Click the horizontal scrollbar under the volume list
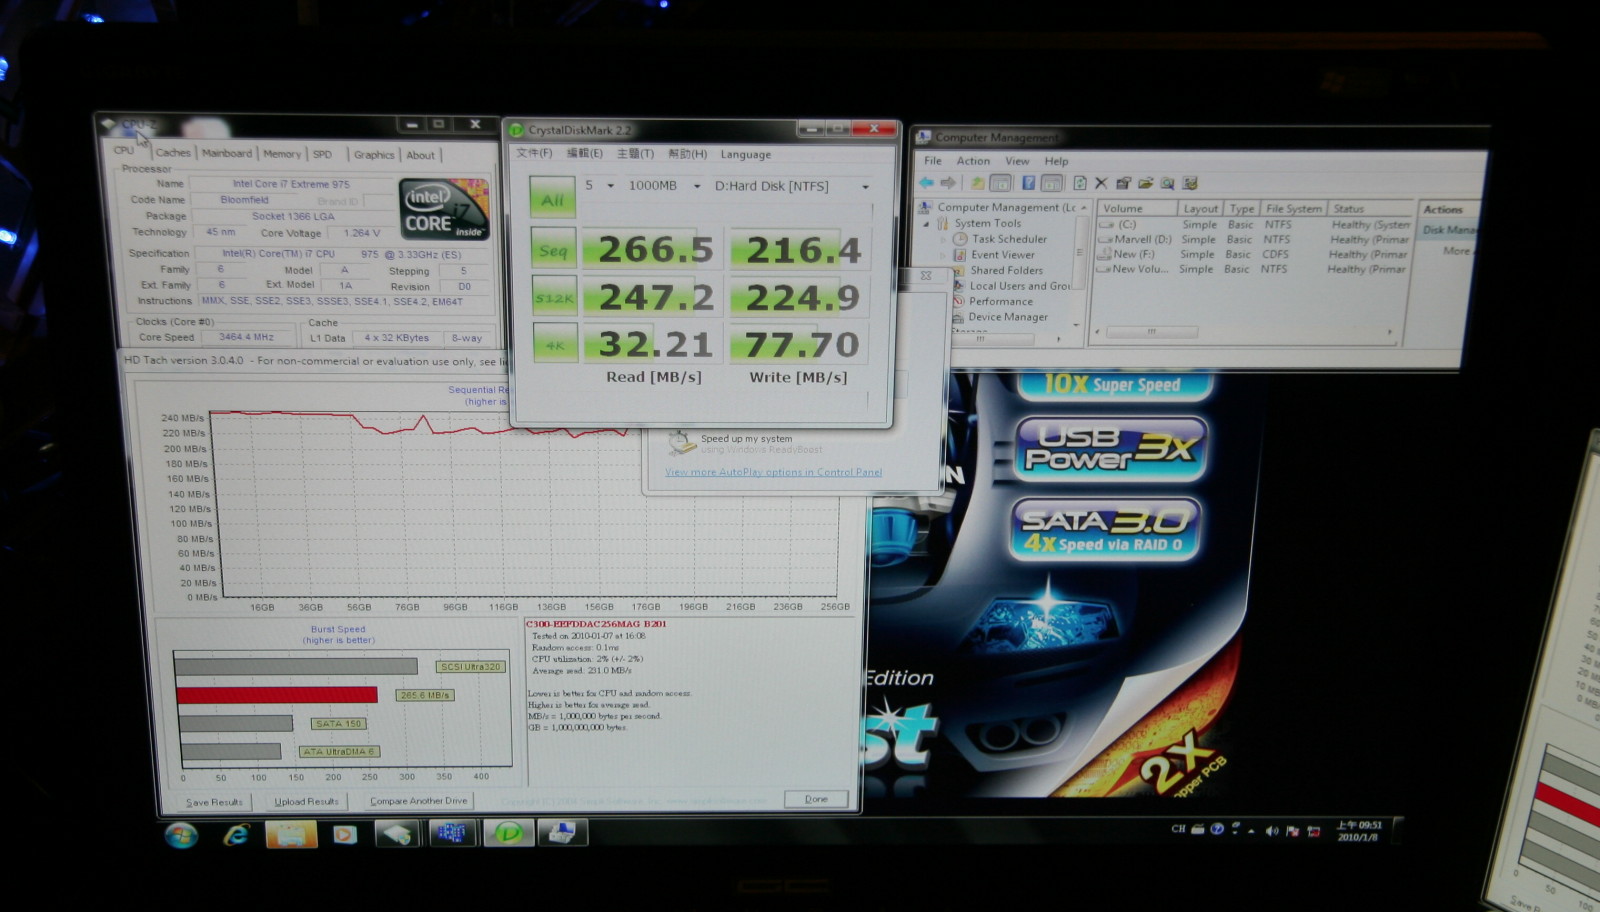This screenshot has height=912, width=1600. pos(1243,332)
